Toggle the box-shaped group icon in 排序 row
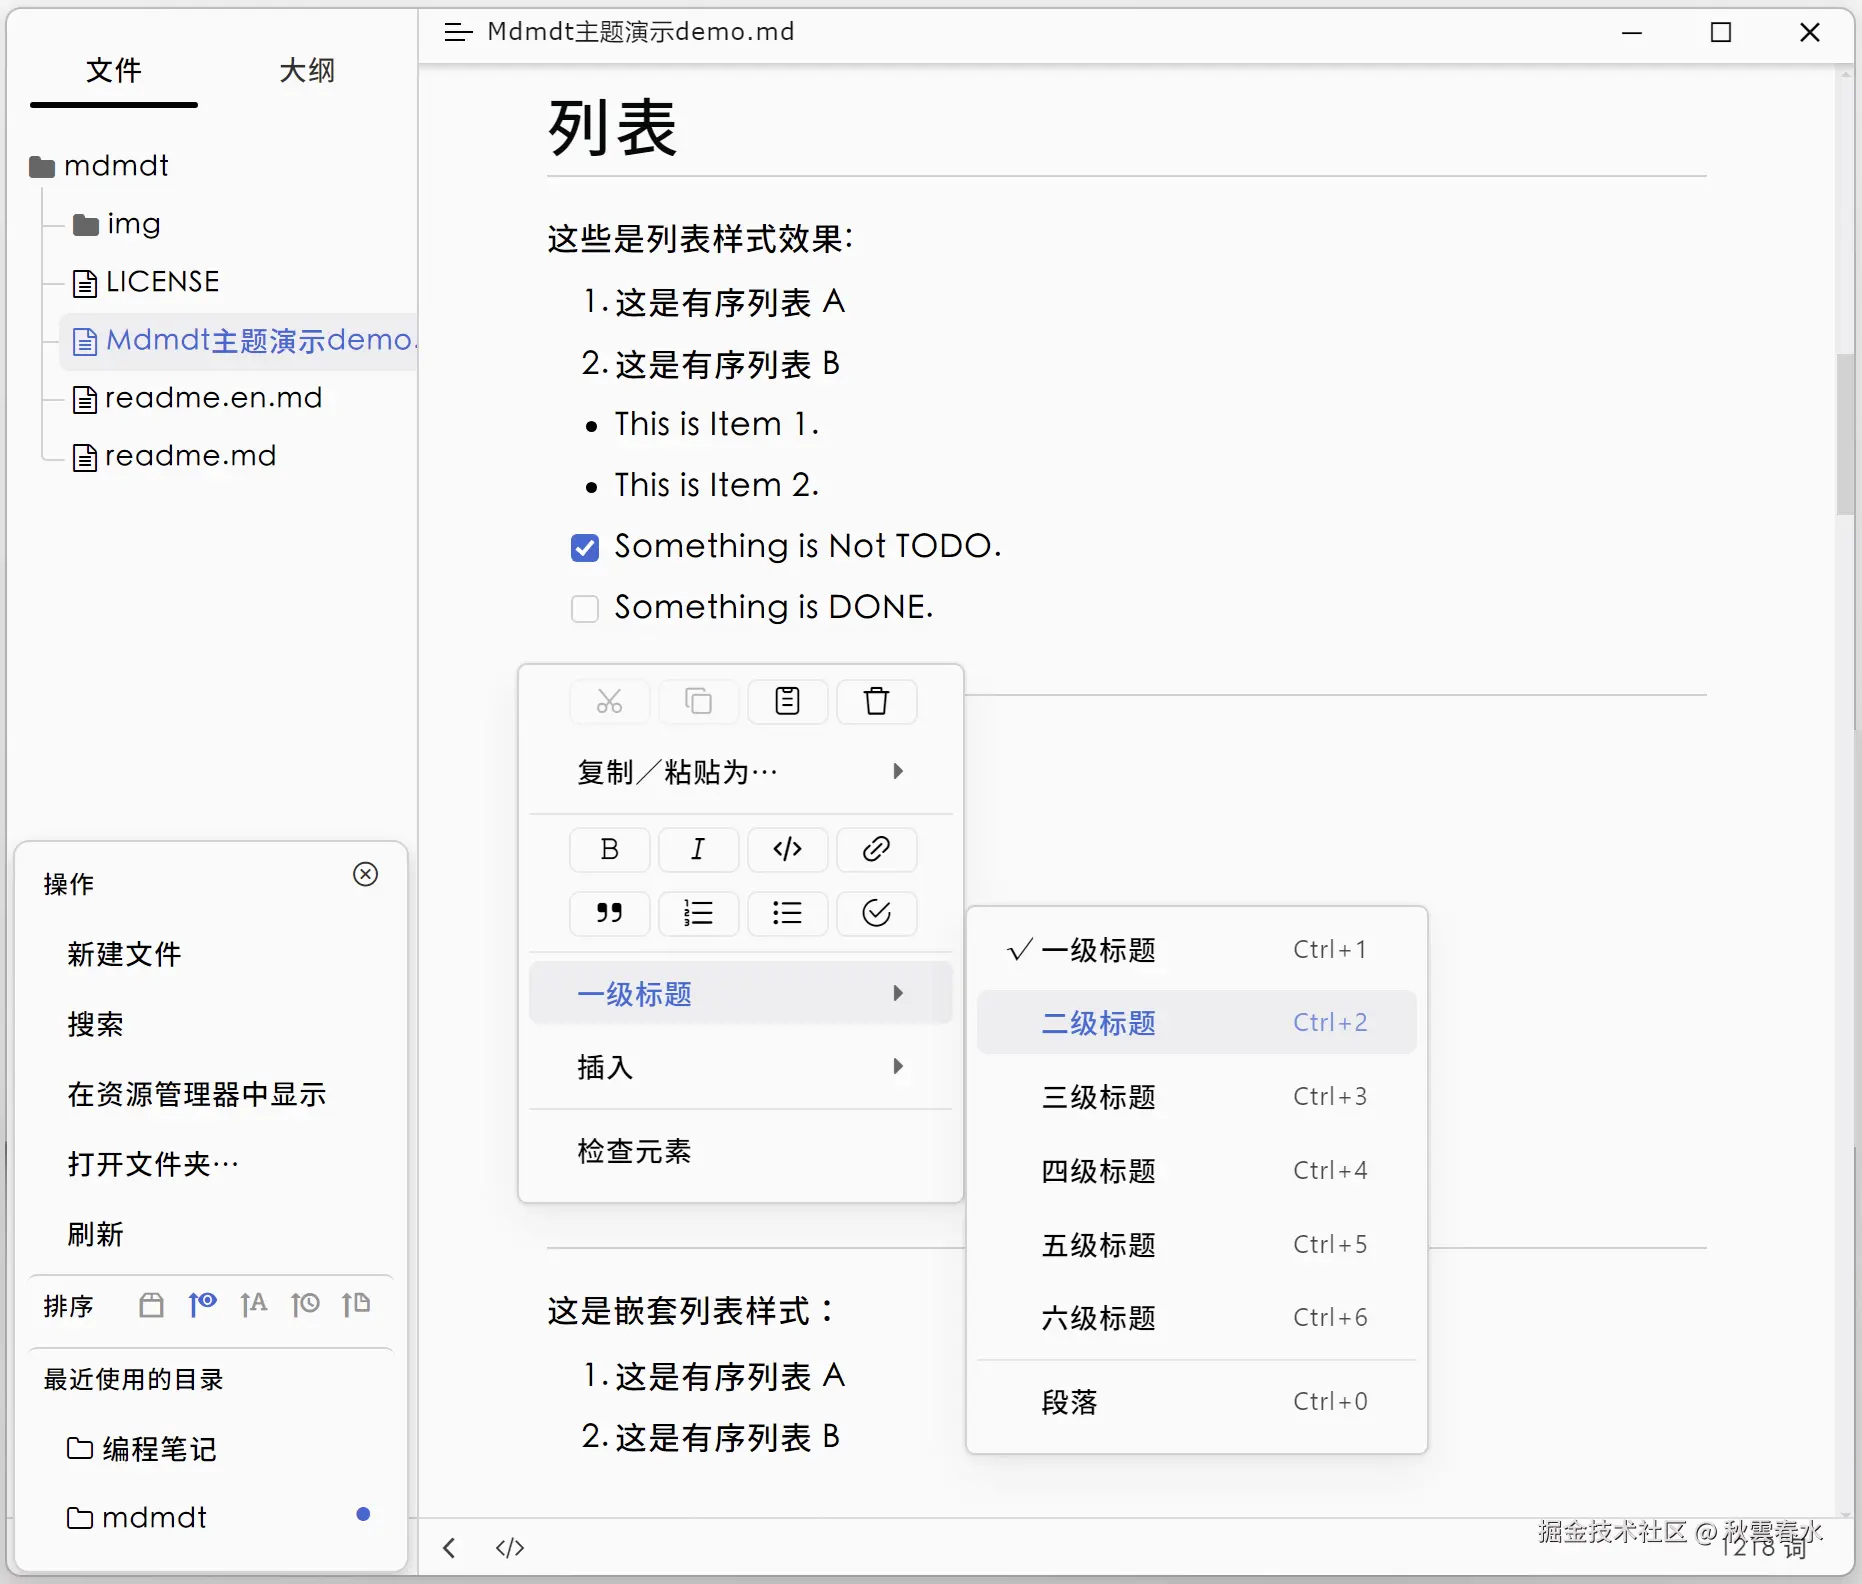The height and width of the screenshot is (1584, 1862). click(151, 1305)
